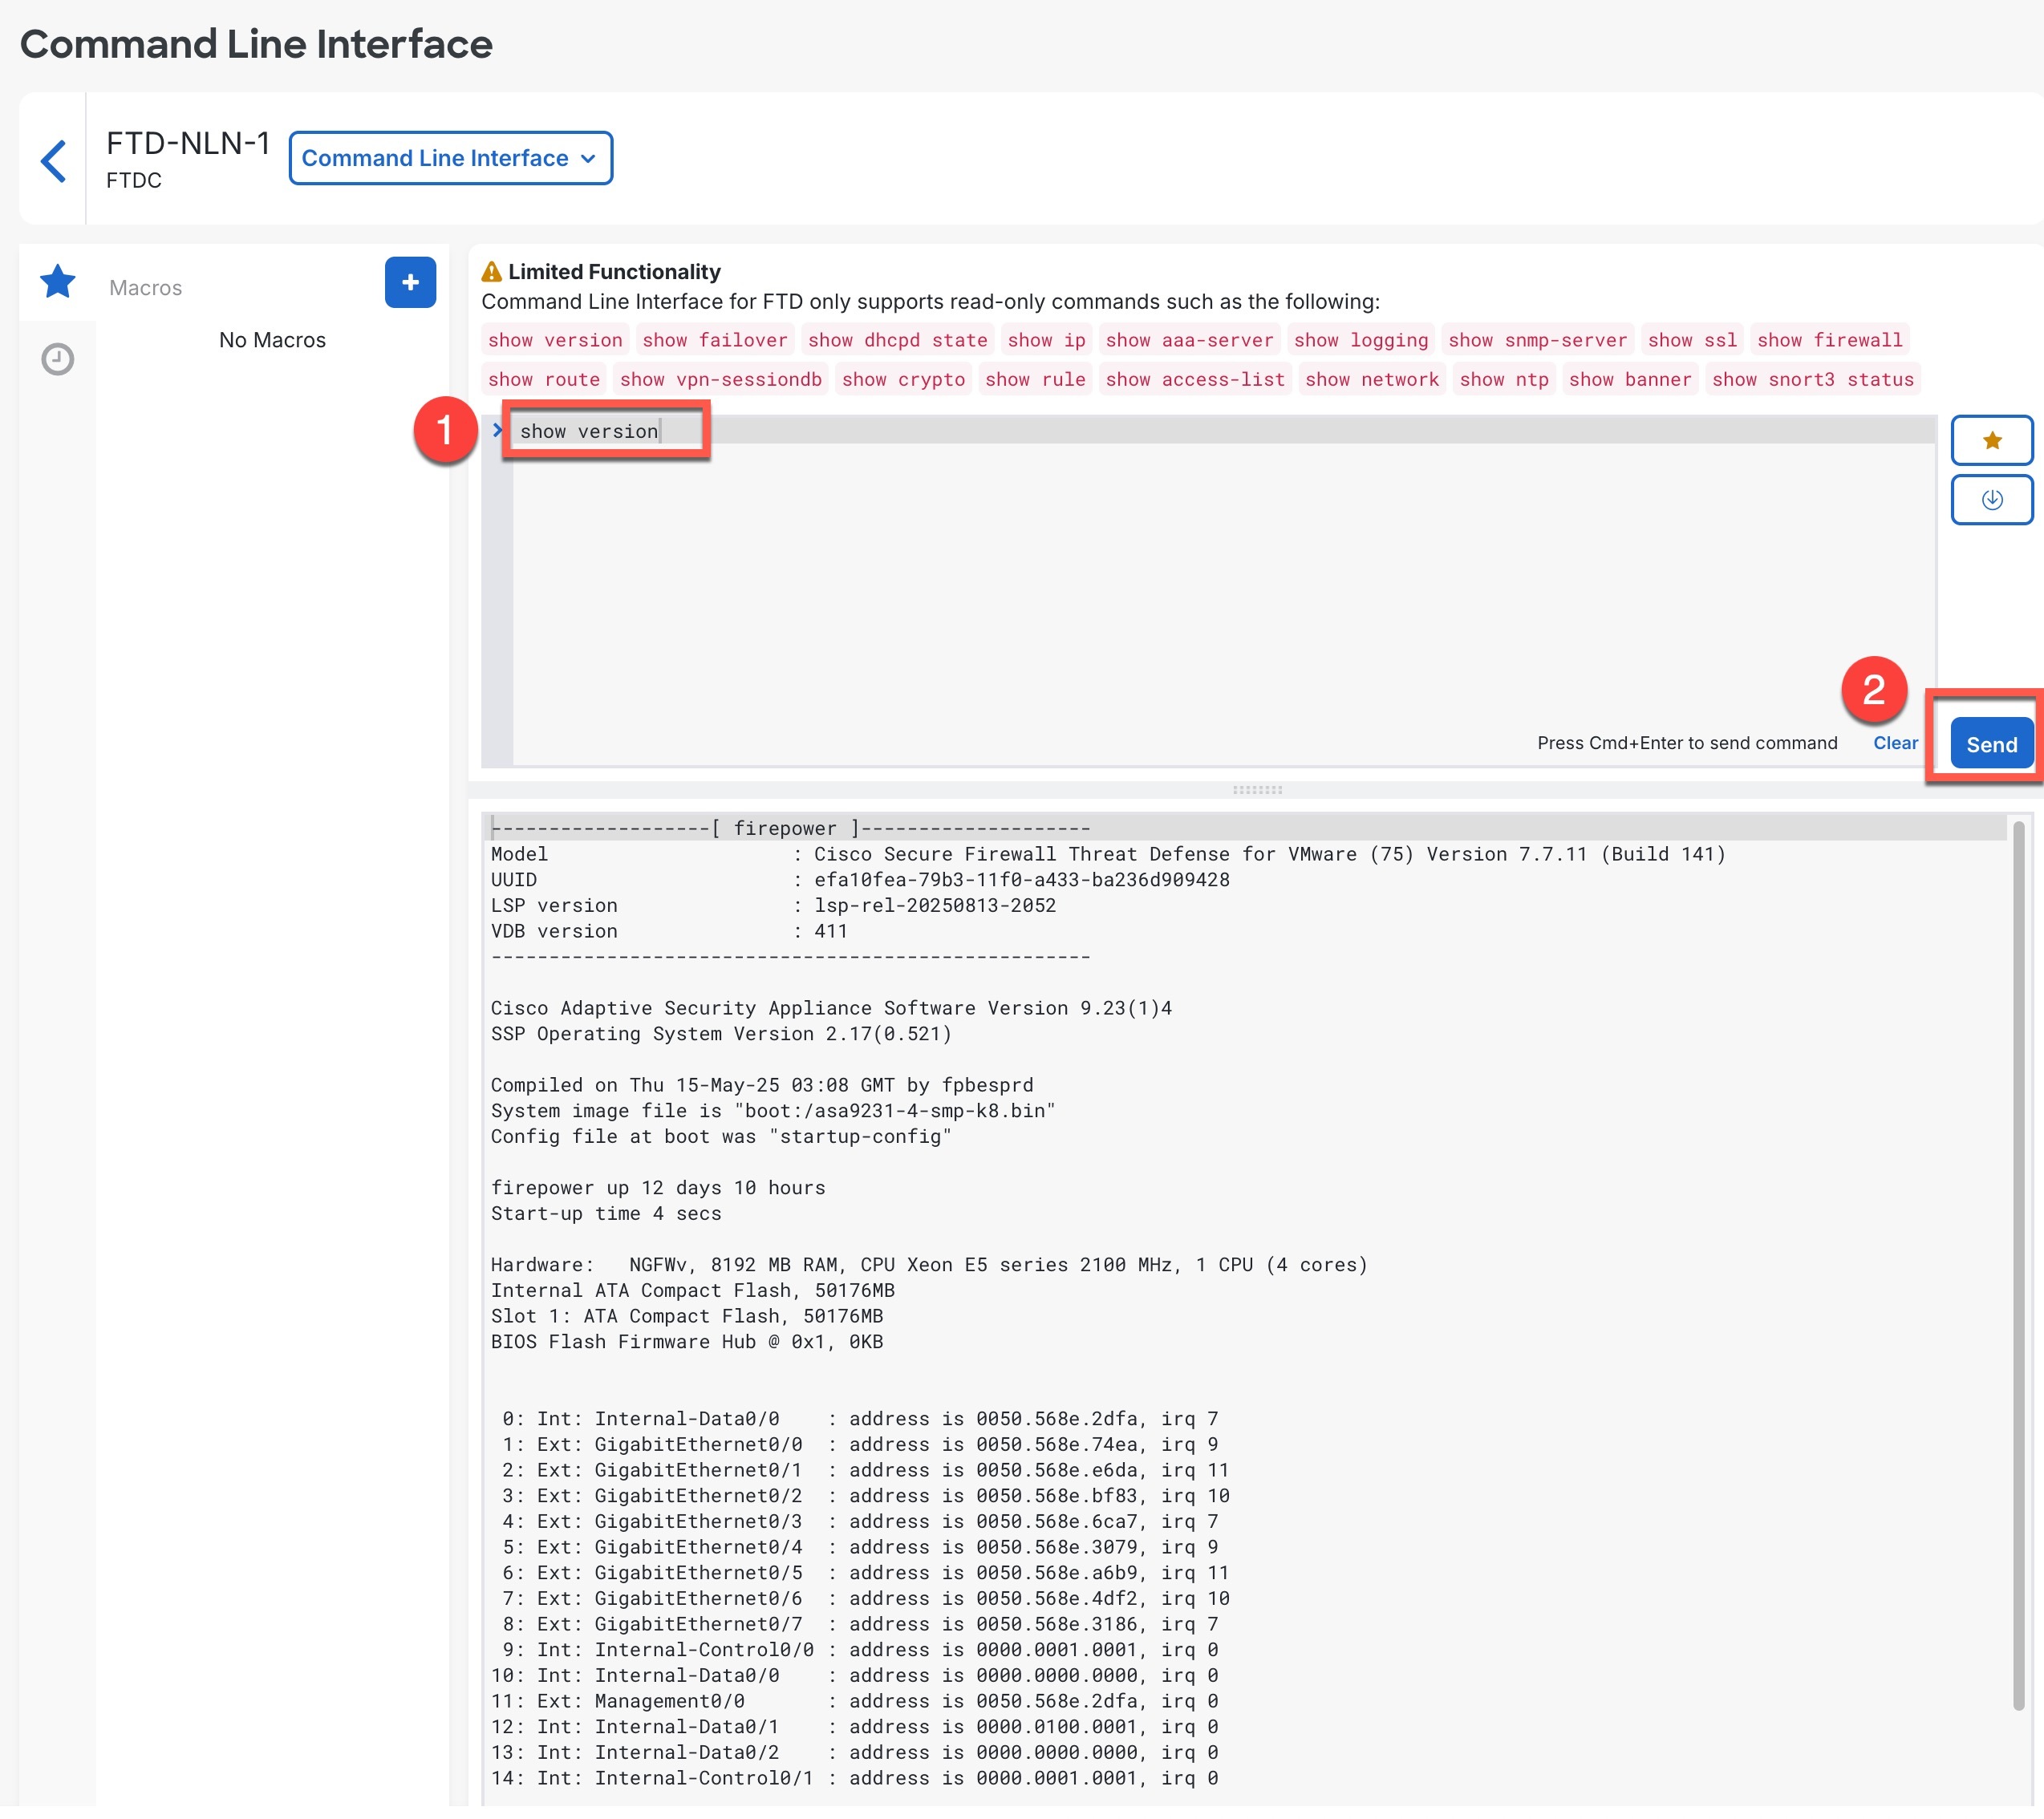This screenshot has height=1819, width=2044.
Task: Download output with the download icon button
Action: tap(1991, 500)
